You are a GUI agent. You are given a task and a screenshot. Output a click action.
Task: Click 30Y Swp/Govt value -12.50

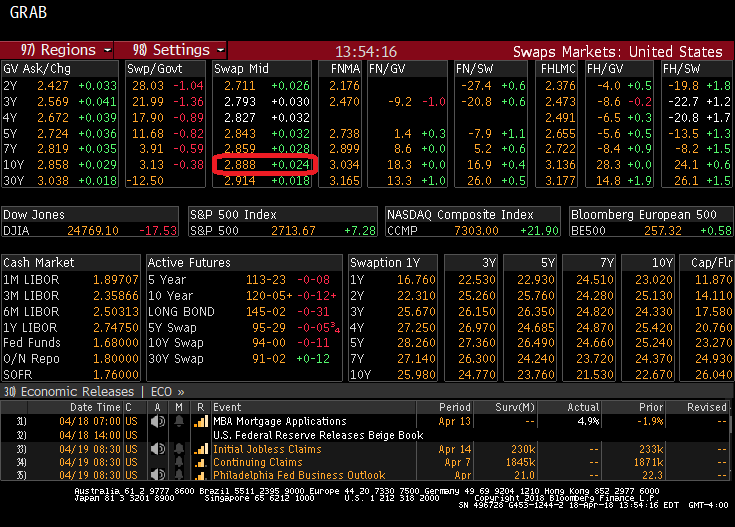point(145,181)
